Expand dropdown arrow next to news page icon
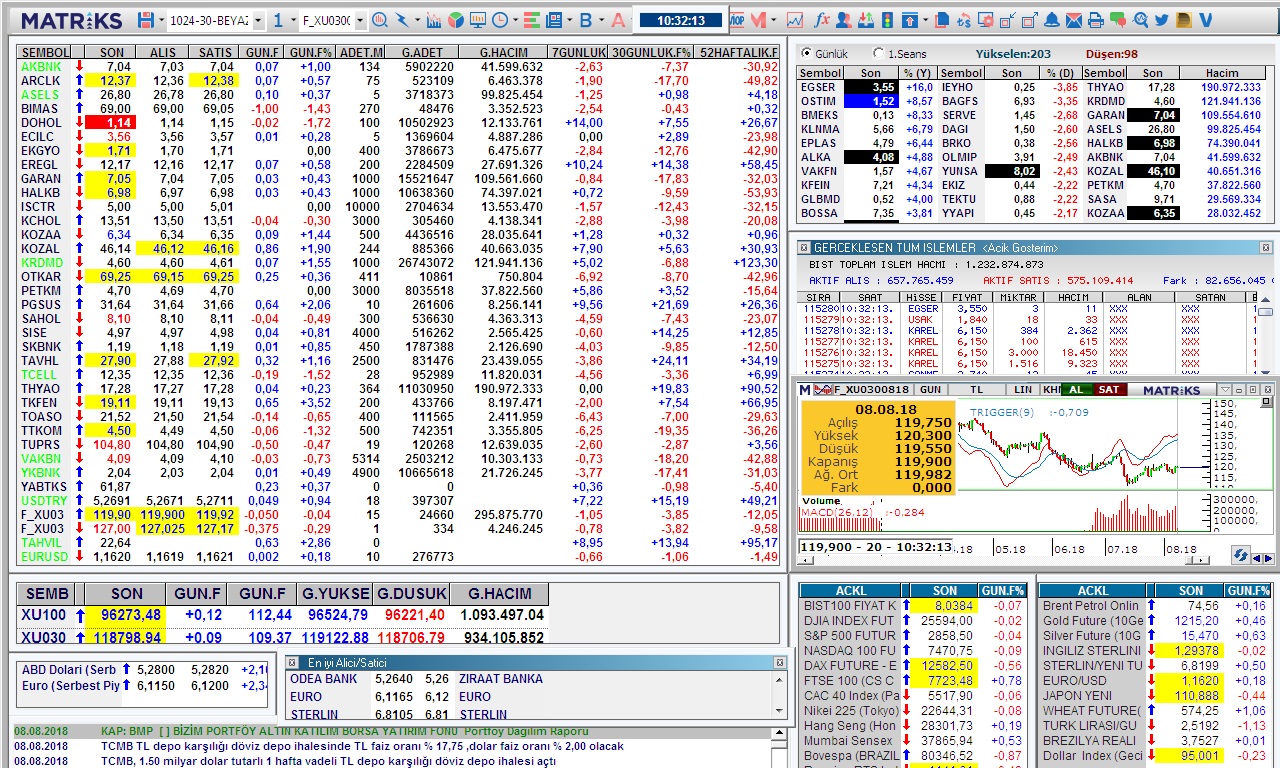 click(570, 20)
